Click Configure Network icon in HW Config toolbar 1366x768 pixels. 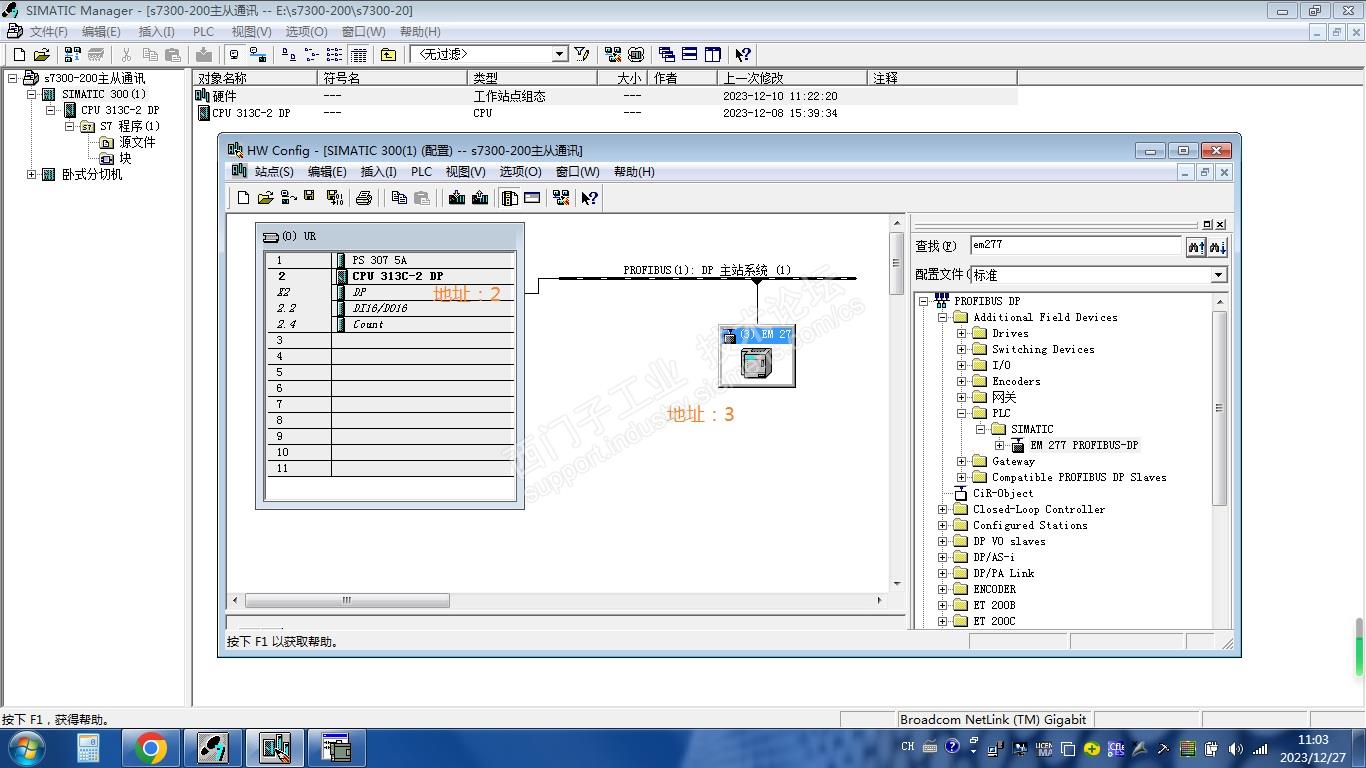(561, 198)
